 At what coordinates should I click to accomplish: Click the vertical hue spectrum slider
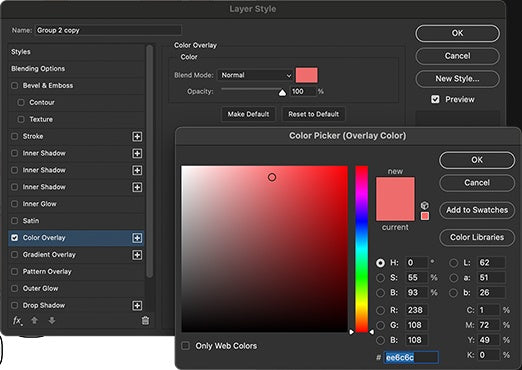click(x=362, y=249)
